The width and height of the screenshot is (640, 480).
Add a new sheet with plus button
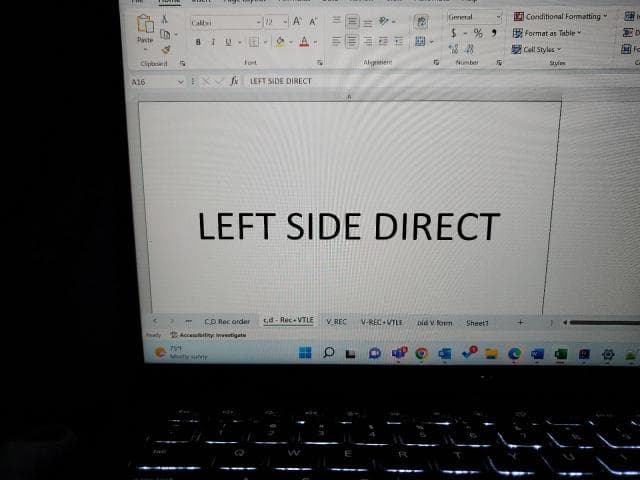click(520, 322)
